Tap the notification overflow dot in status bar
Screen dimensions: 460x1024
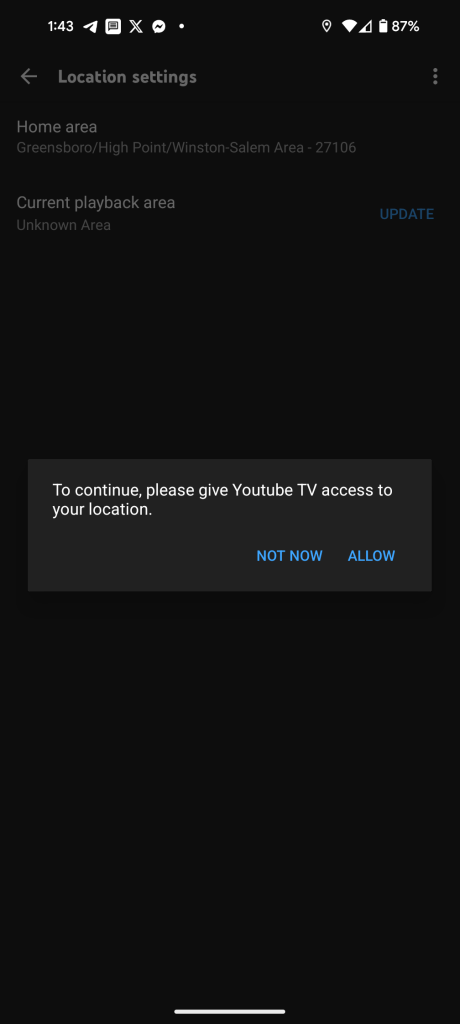[182, 27]
